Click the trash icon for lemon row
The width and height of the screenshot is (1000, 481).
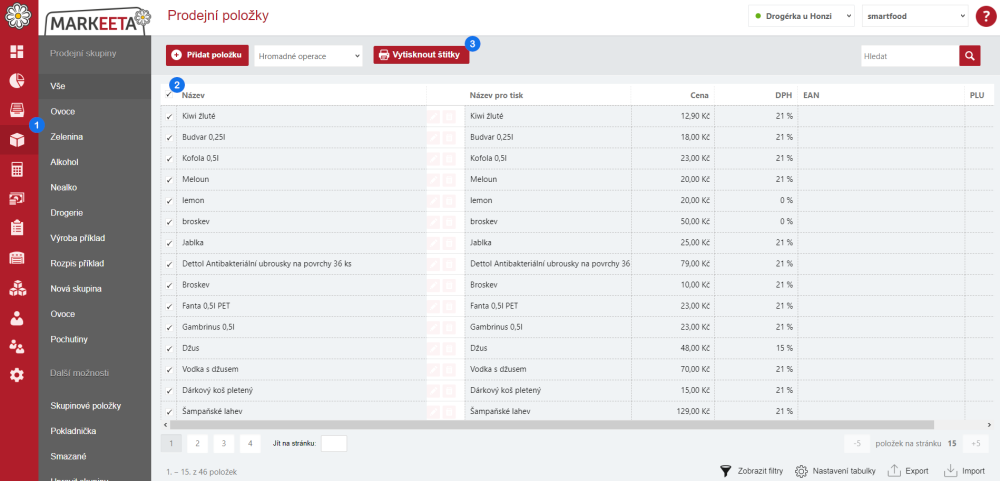[x=449, y=200]
